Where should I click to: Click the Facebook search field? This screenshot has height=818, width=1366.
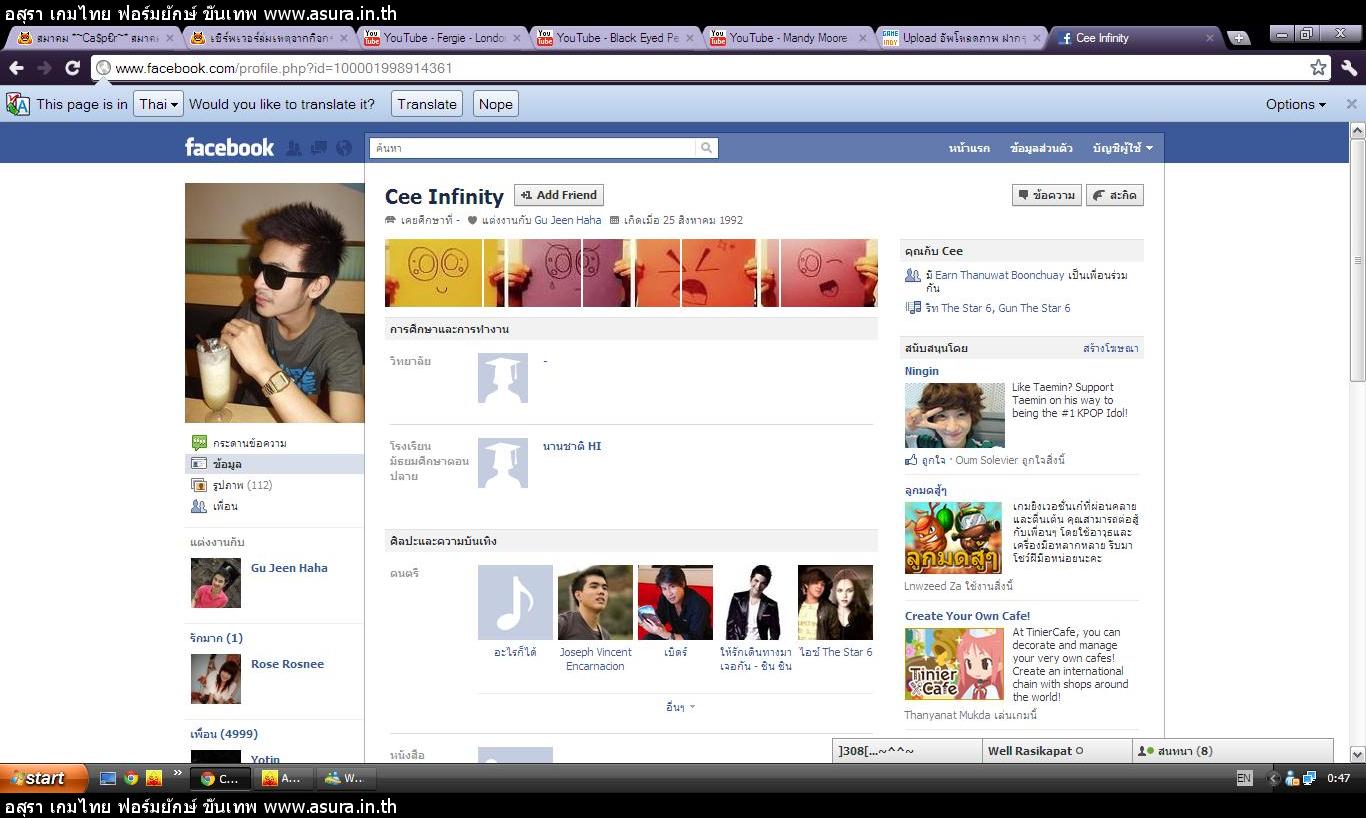coord(533,148)
